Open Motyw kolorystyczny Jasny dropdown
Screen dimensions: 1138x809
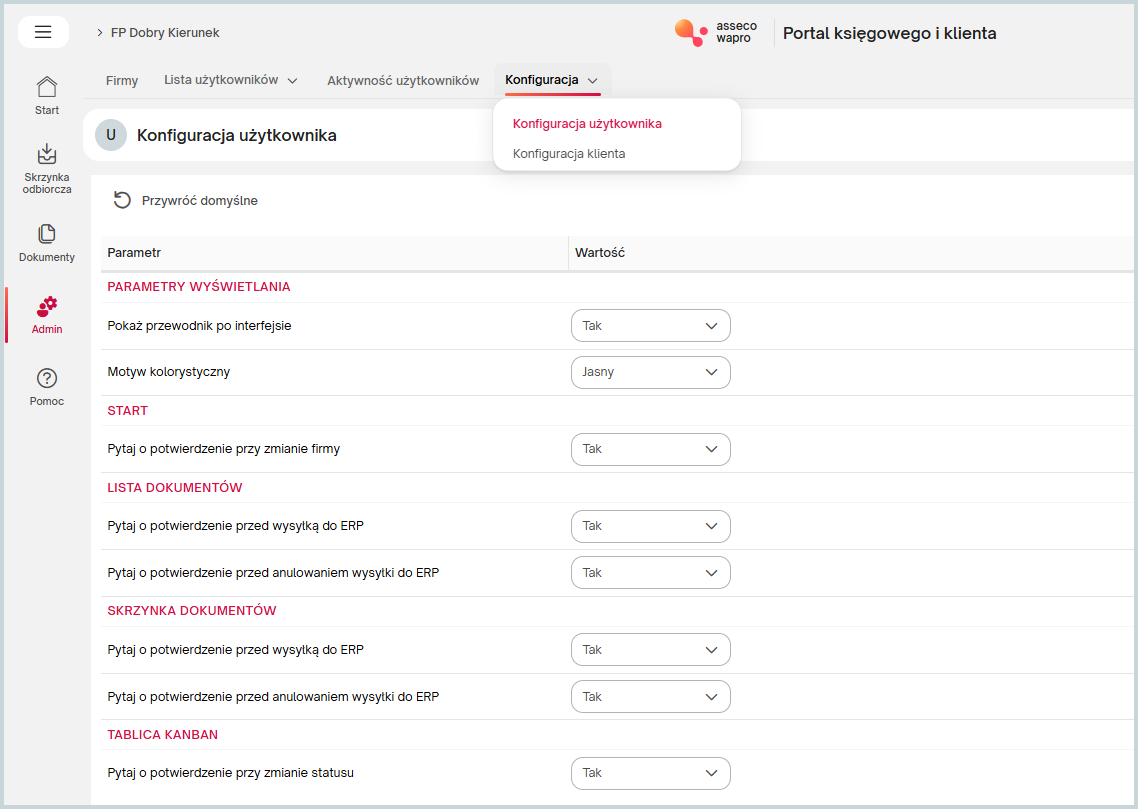[x=650, y=371]
